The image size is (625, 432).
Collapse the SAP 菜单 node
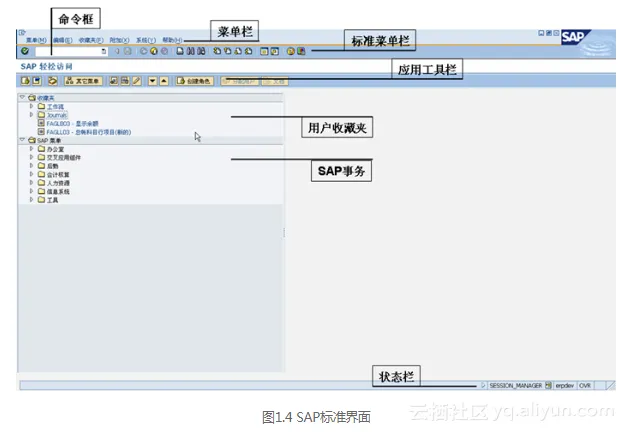coord(23,139)
